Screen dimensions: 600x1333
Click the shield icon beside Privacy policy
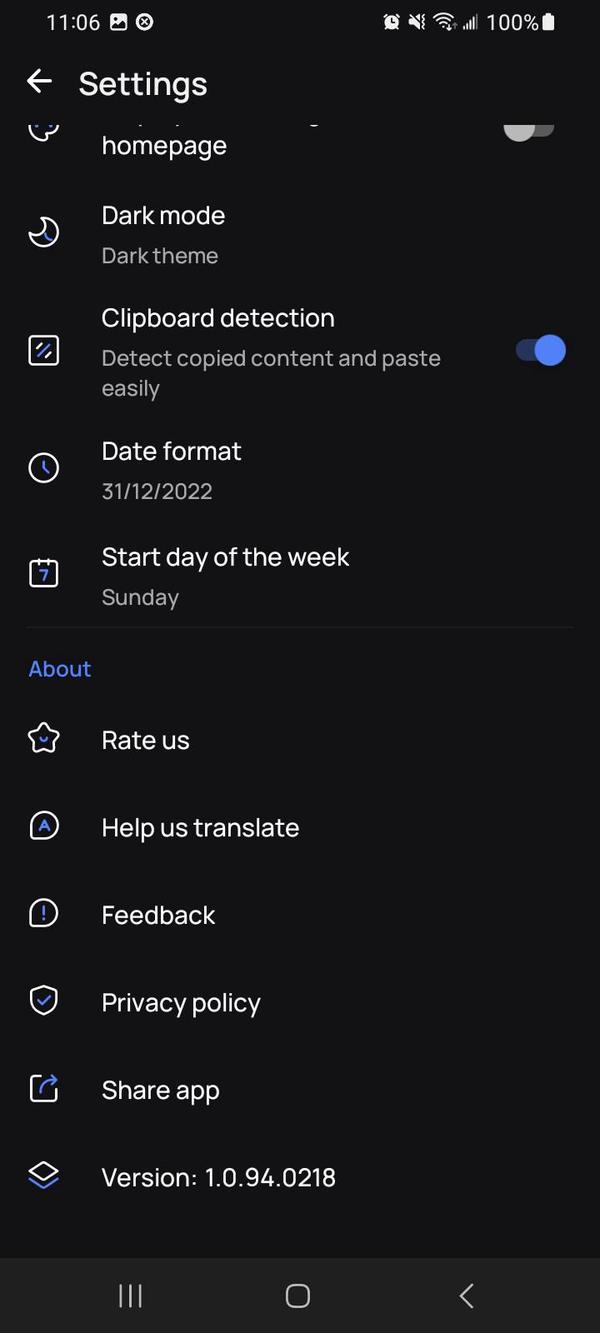43,1000
